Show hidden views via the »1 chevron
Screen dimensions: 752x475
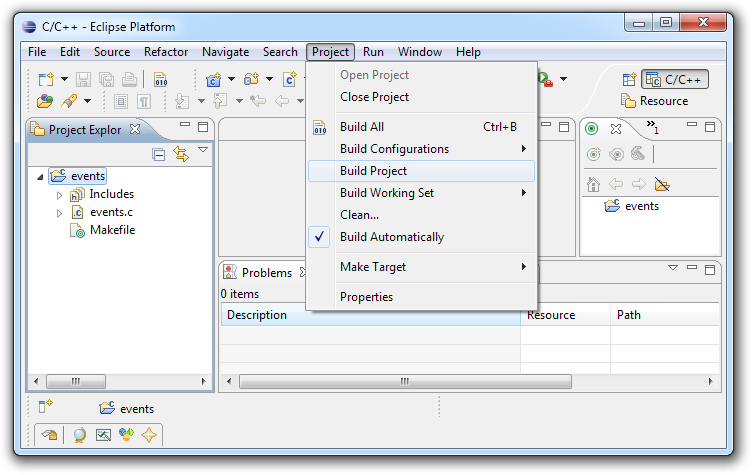tap(653, 127)
